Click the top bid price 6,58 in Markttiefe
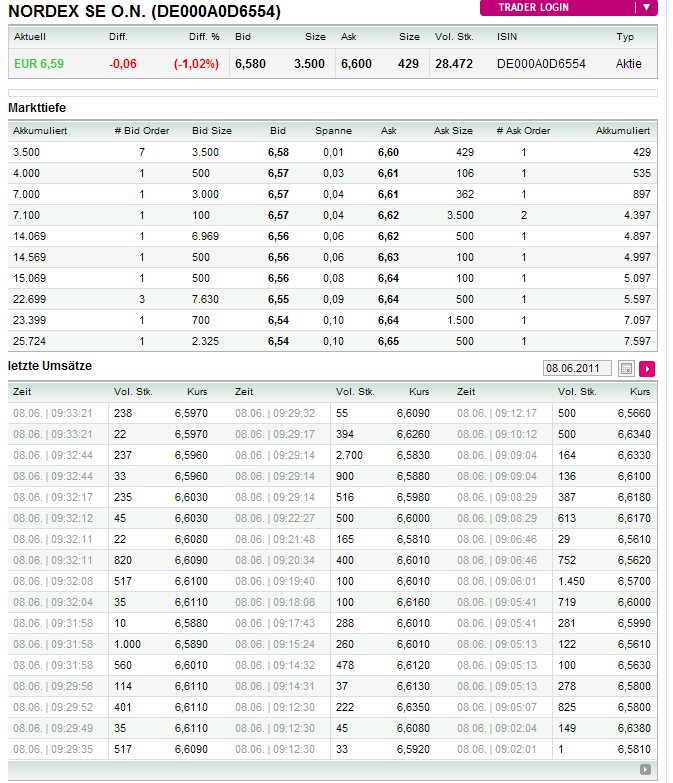 coord(278,152)
